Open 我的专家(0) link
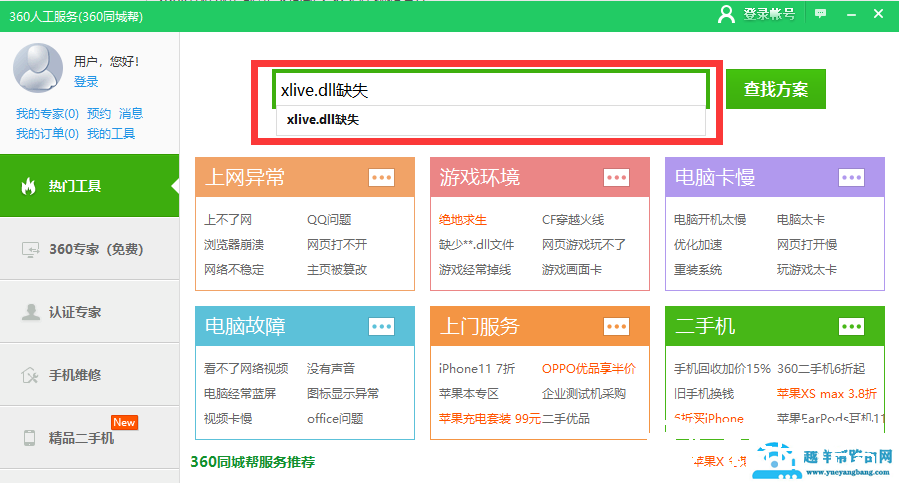The width and height of the screenshot is (899, 483). 47,114
